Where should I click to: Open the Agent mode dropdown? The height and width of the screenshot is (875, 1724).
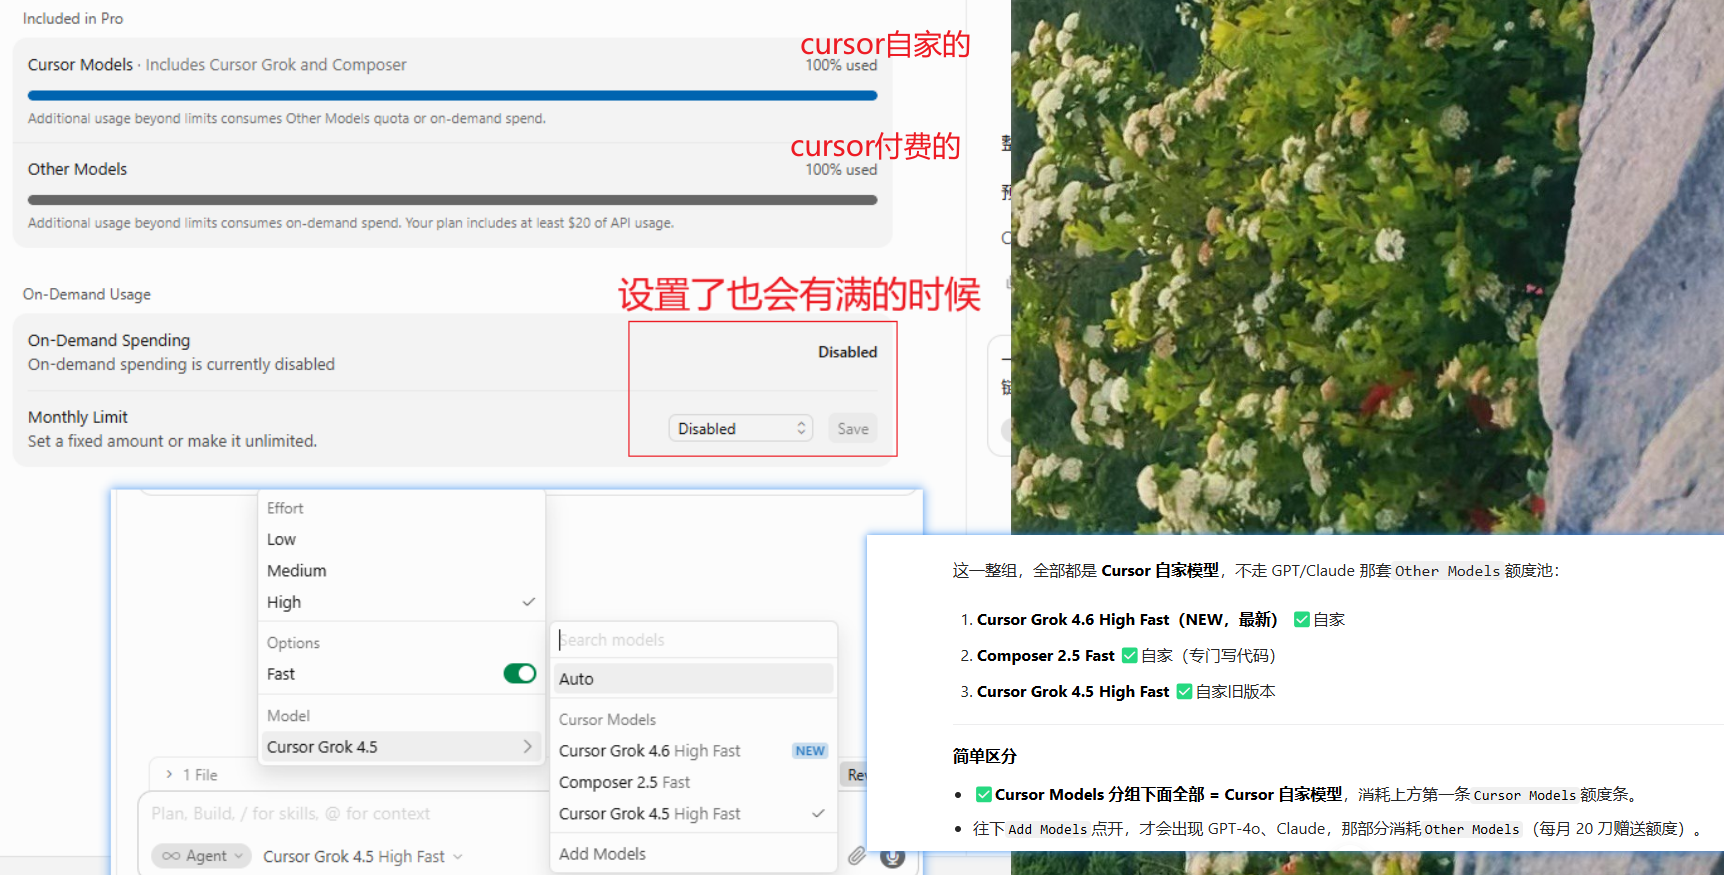pos(202,856)
